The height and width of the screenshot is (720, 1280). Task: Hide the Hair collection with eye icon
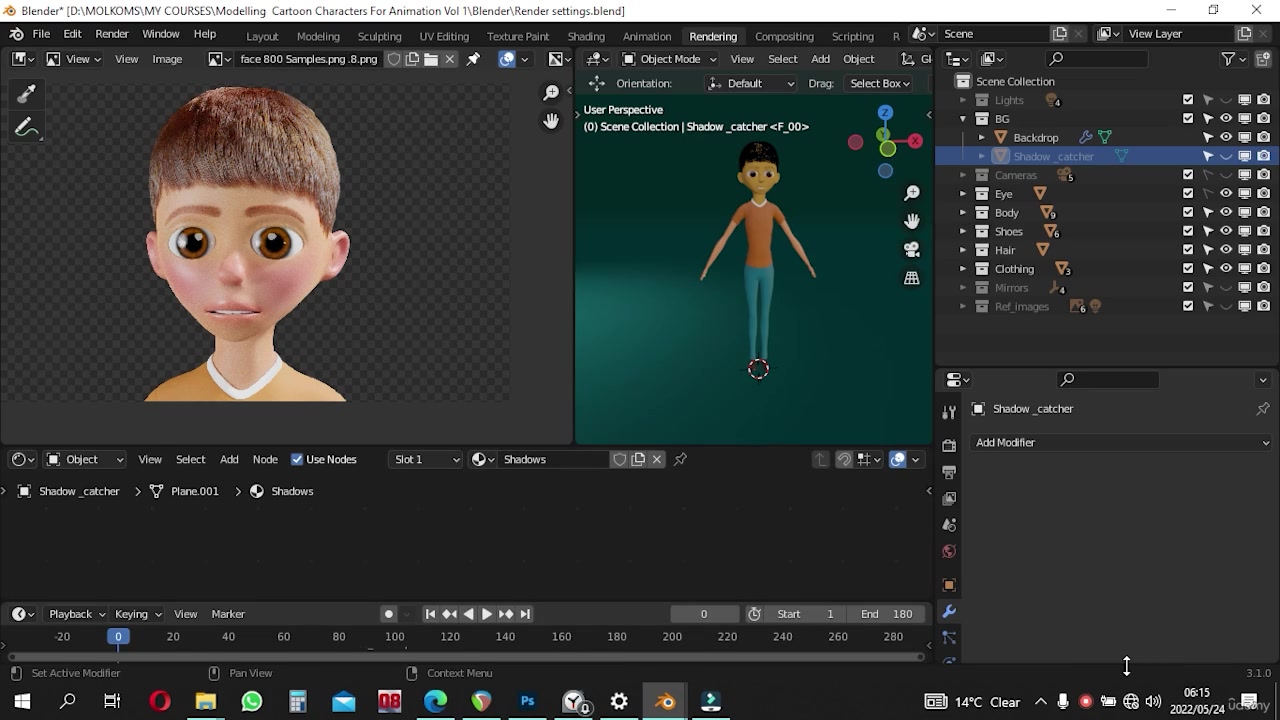pos(1226,250)
